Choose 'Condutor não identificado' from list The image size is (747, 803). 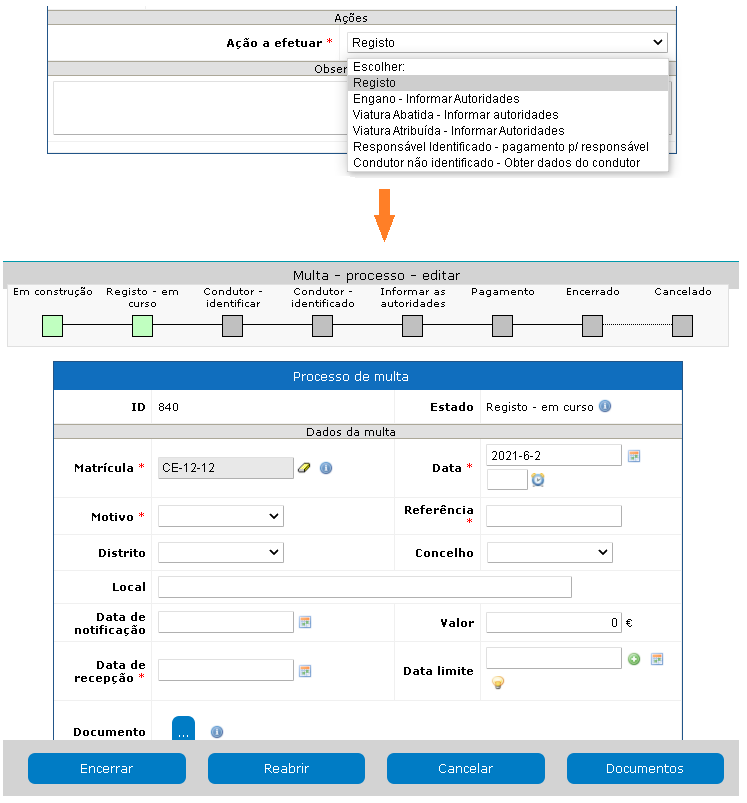496,163
